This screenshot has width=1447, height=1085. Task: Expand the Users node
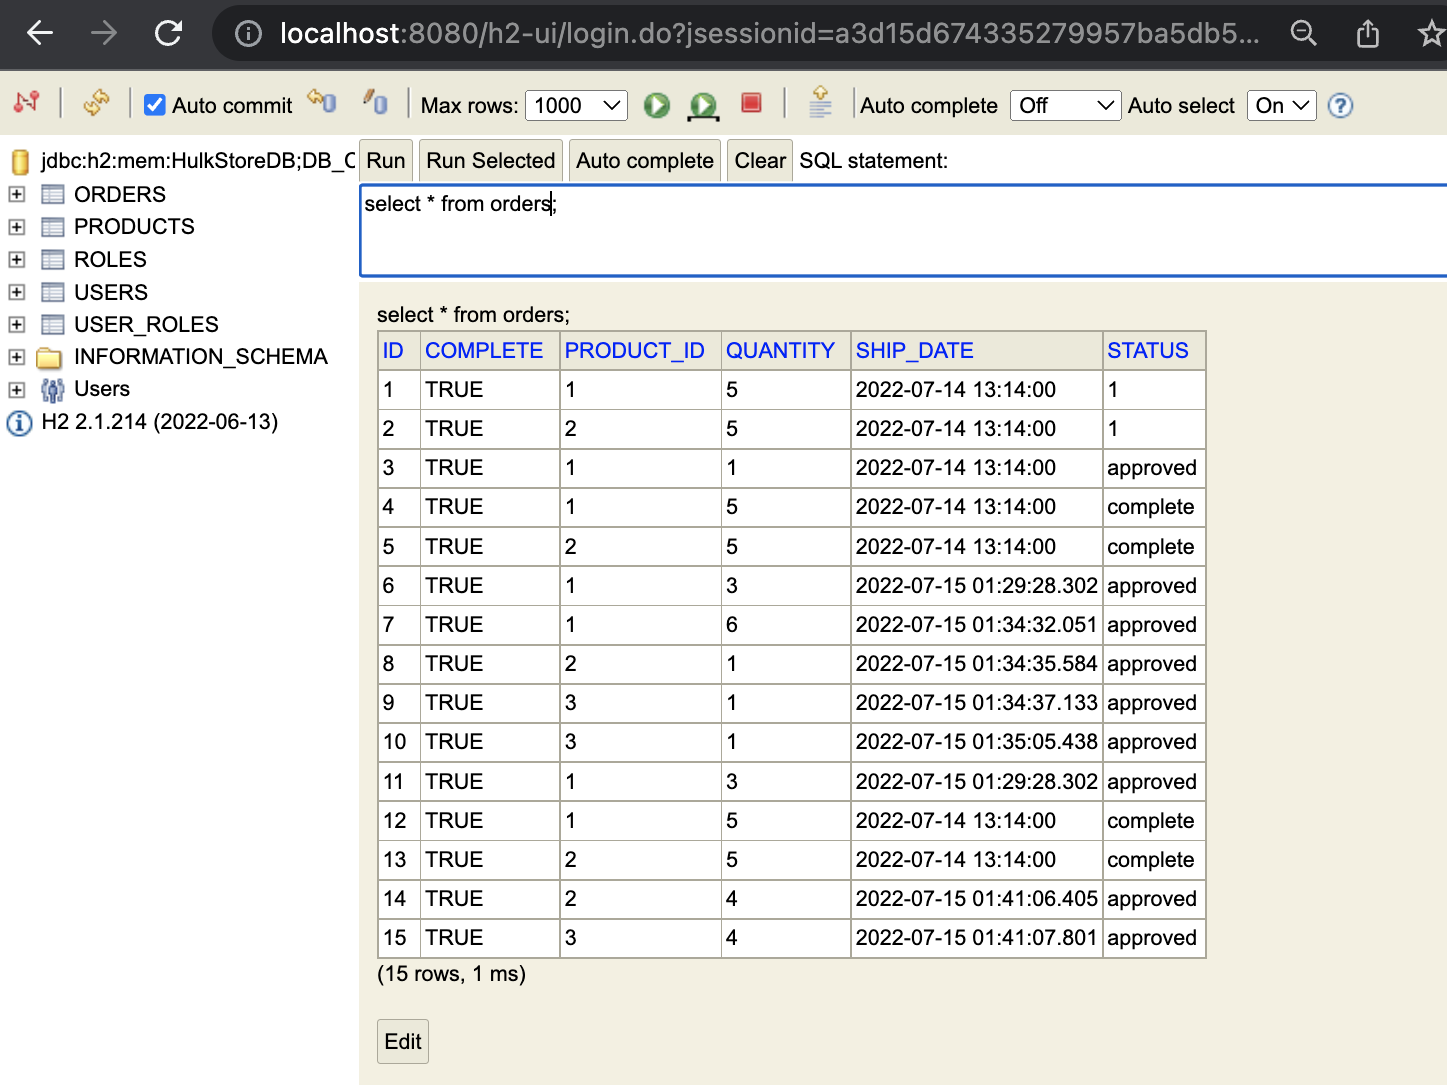click(17, 389)
